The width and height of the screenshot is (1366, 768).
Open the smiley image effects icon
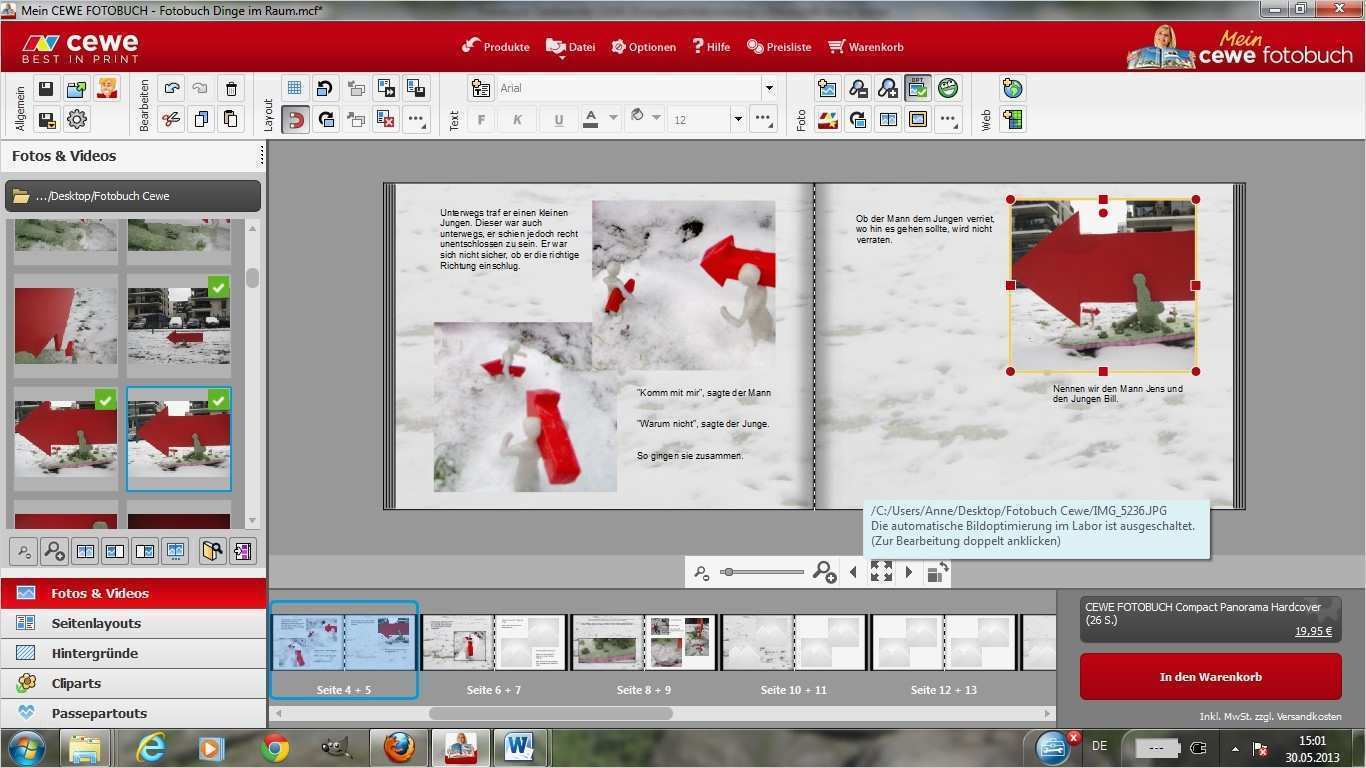[x=948, y=88]
